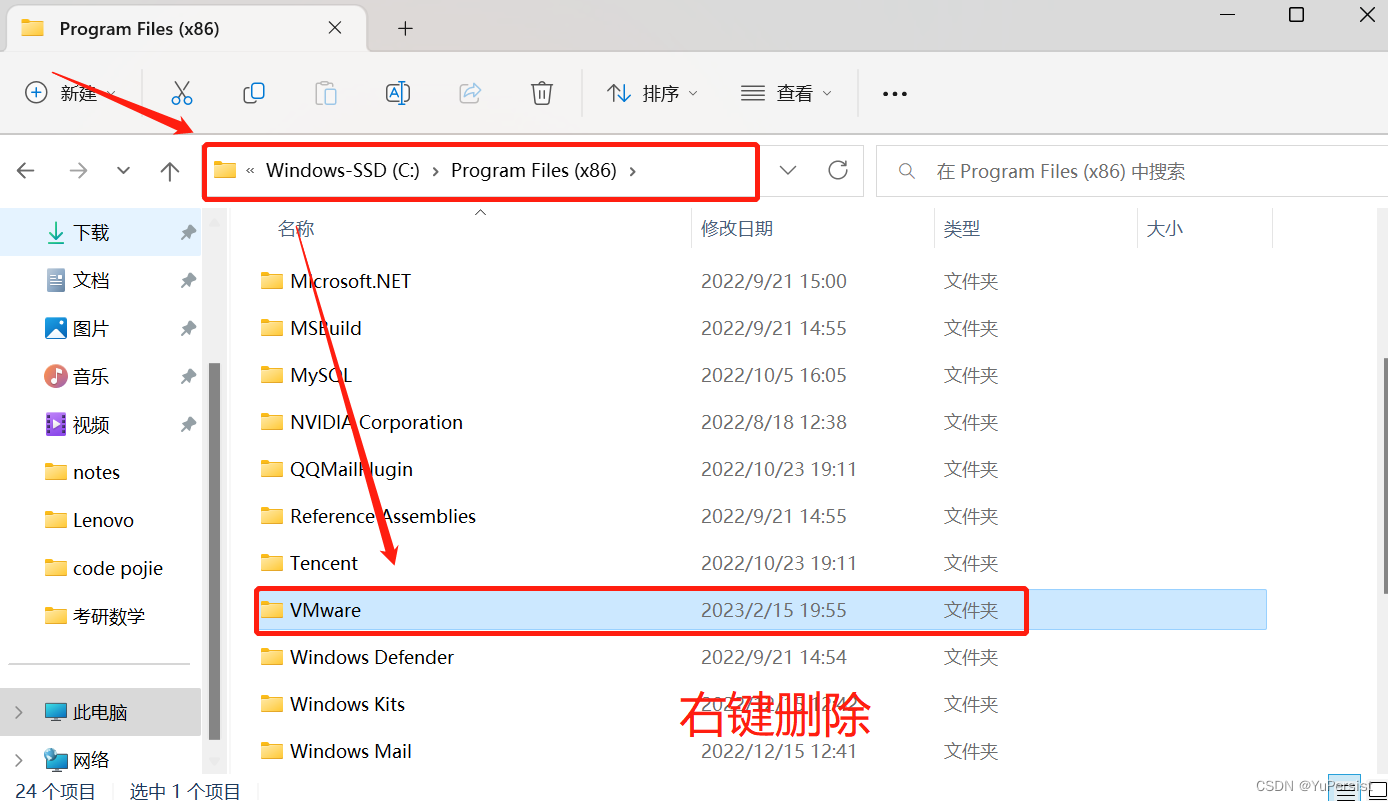Click the sidebar vertical scrollbar
Screen dimensions: 1388x801
pyautogui.click(x=214, y=552)
